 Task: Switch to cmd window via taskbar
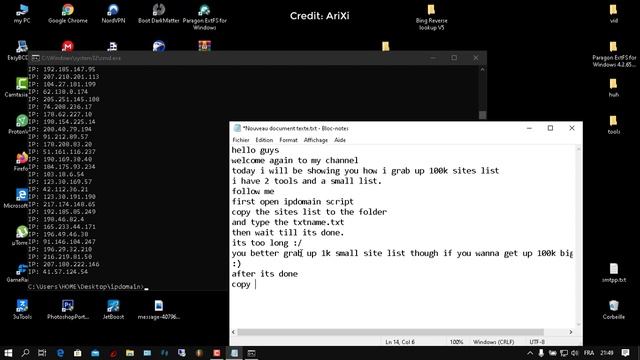[251, 353]
